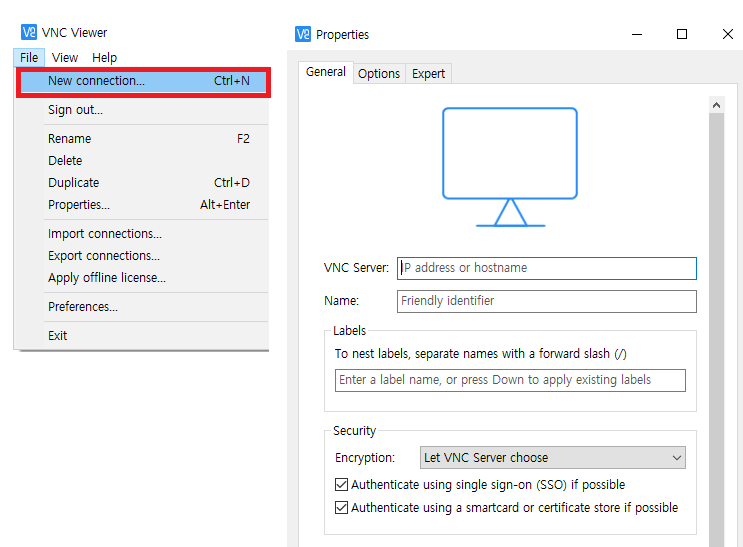743x547 pixels.
Task: Choose Exit from File menu
Action: pyautogui.click(x=144, y=336)
